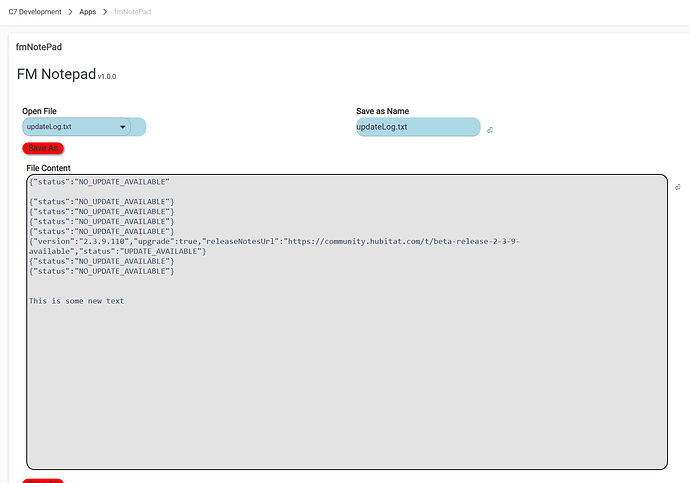Screen dimensions: 690x483
Task: Navigate to Apps in breadcrumb
Action: coord(88,11)
